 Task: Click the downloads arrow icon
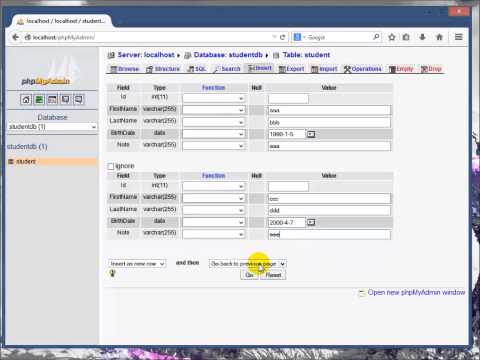point(422,37)
